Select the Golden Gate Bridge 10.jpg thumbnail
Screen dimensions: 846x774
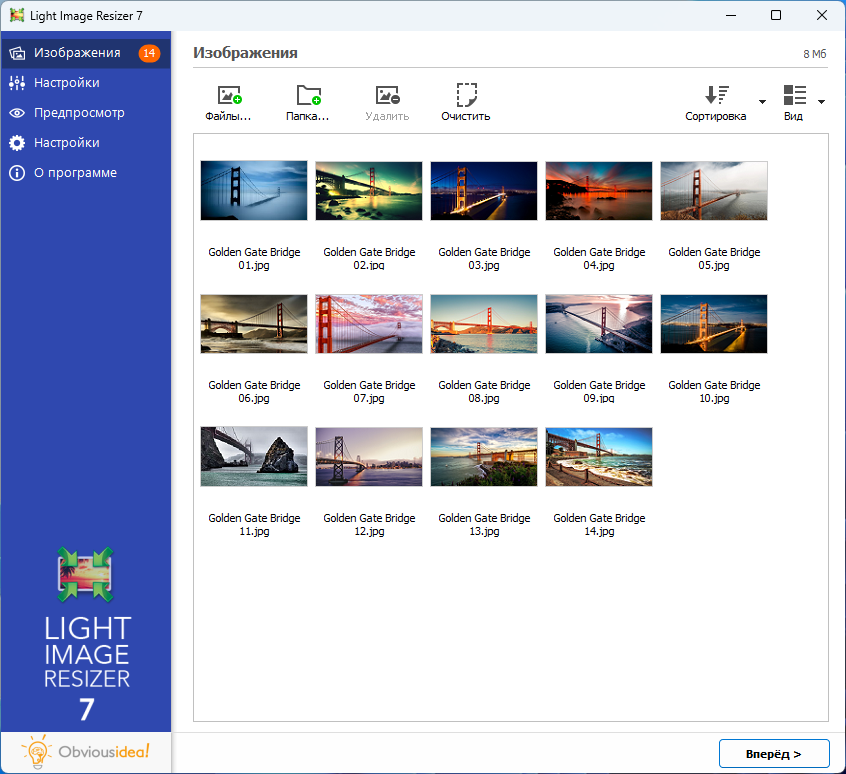point(714,324)
